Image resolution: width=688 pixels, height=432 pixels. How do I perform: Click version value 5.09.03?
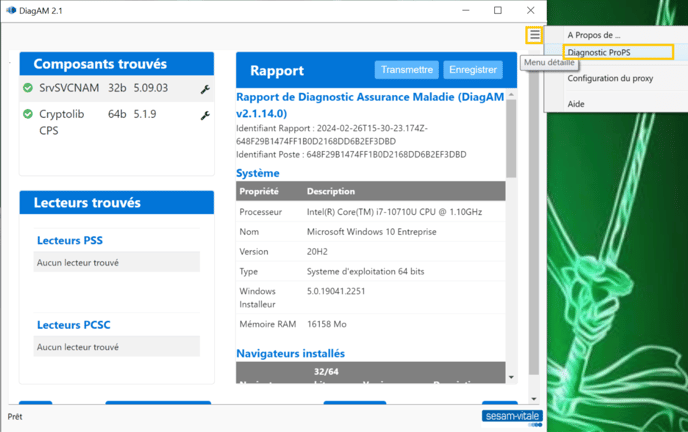pos(150,88)
